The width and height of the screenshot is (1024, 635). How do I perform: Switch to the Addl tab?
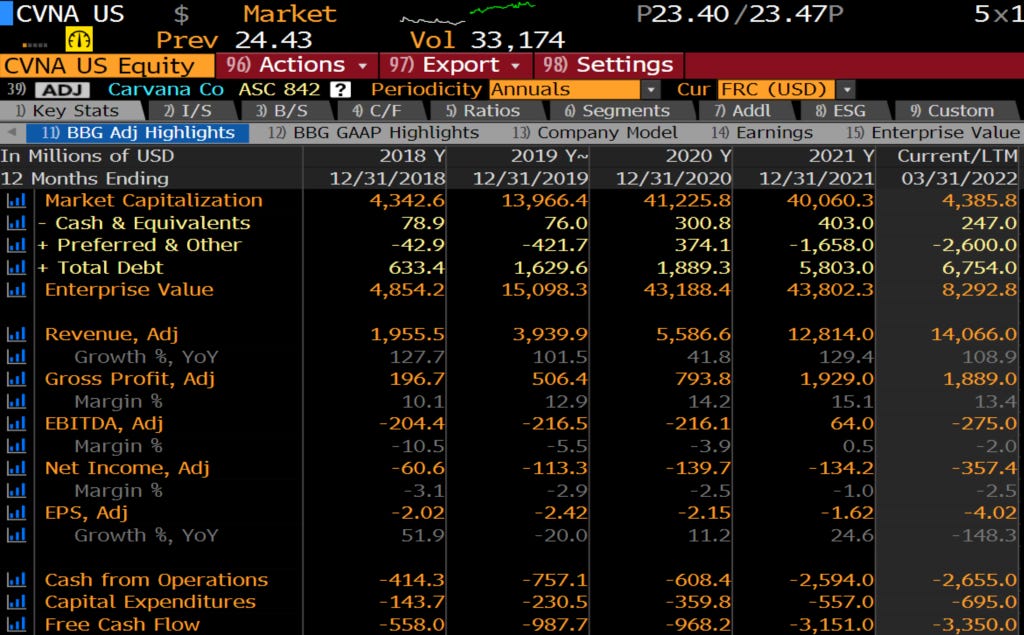pyautogui.click(x=745, y=111)
